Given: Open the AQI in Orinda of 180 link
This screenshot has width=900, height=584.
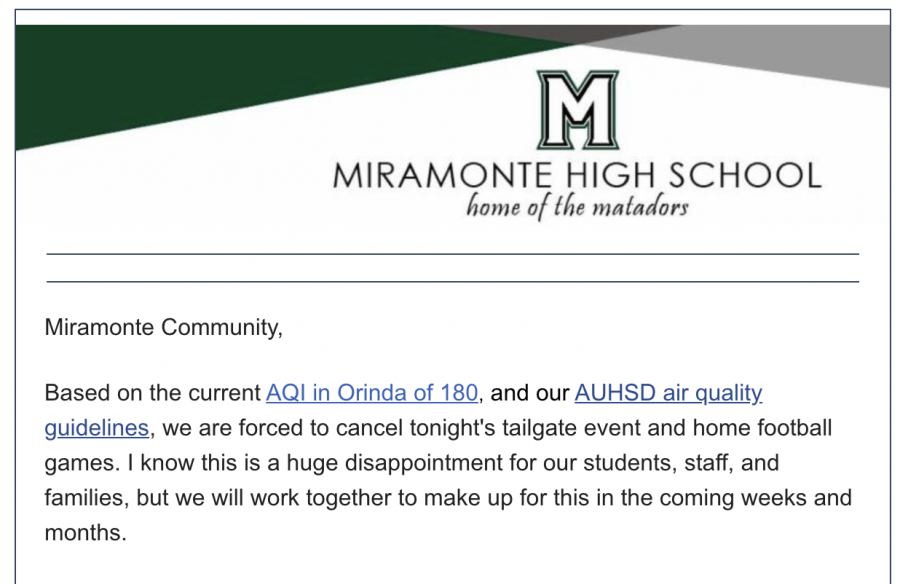Looking at the screenshot, I should pyautogui.click(x=371, y=393).
